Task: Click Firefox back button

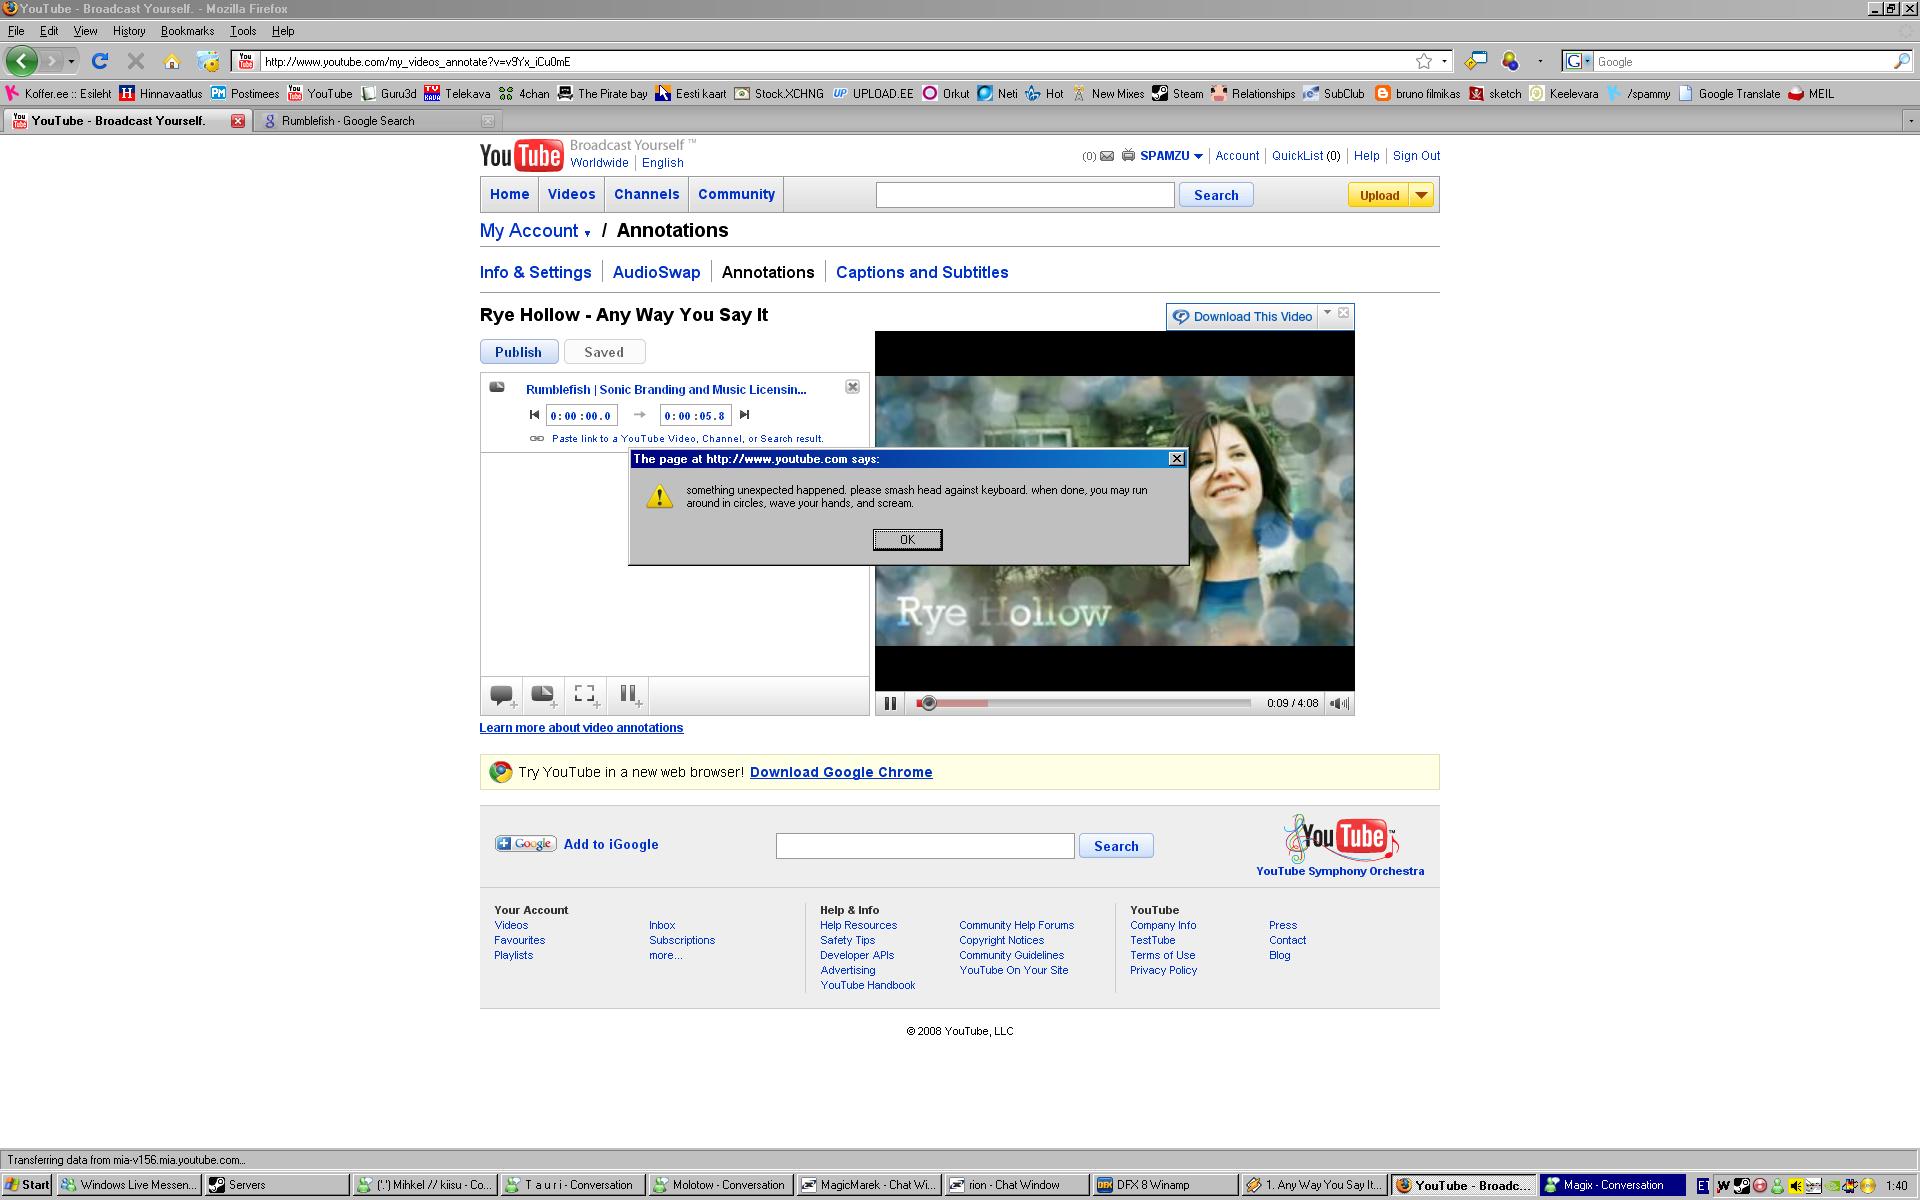Action: tap(21, 61)
